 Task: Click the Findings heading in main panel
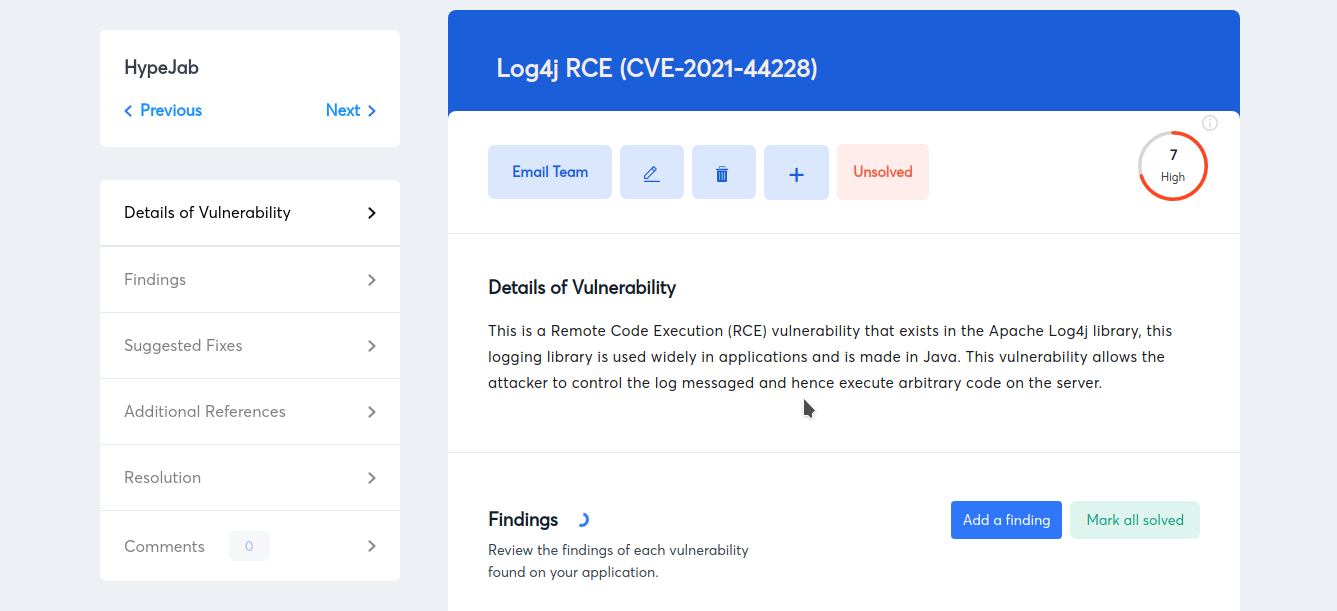tap(523, 520)
